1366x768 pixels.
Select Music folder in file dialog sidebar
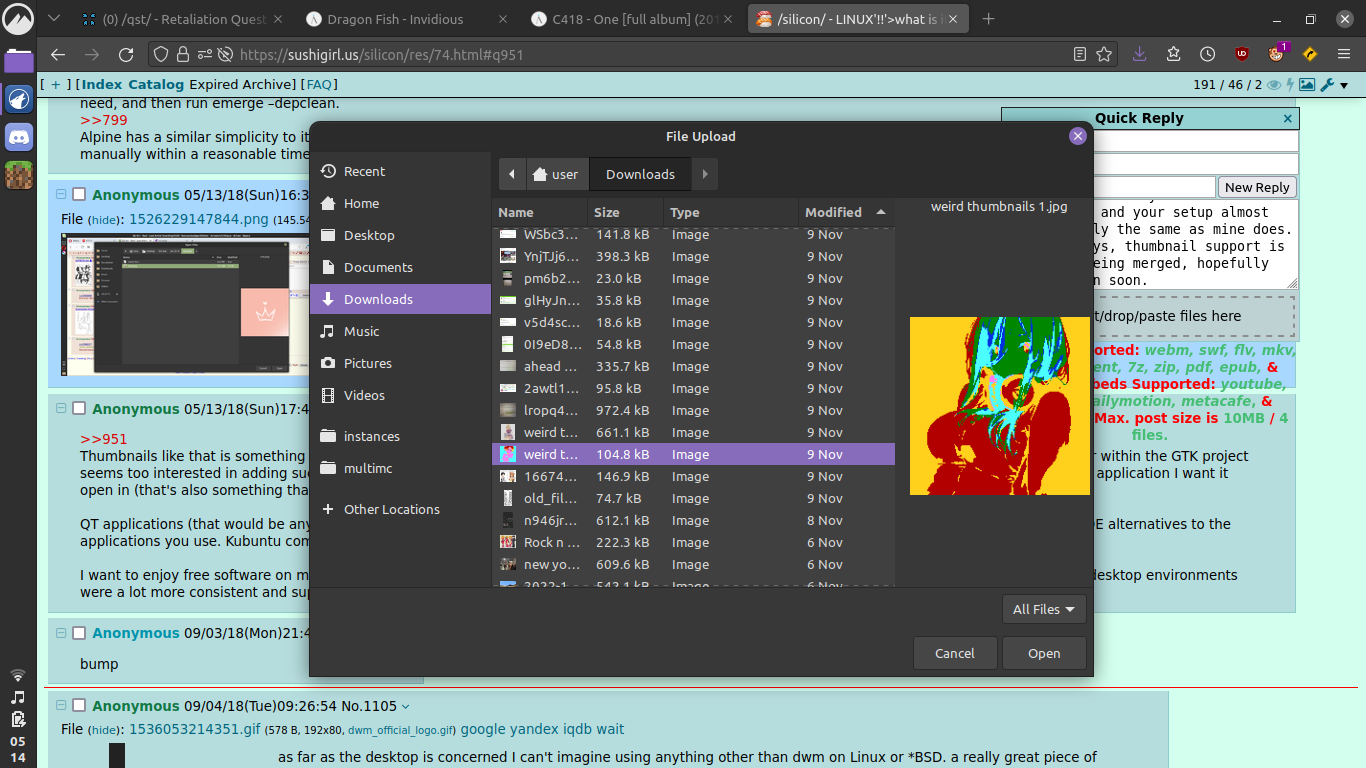click(361, 331)
